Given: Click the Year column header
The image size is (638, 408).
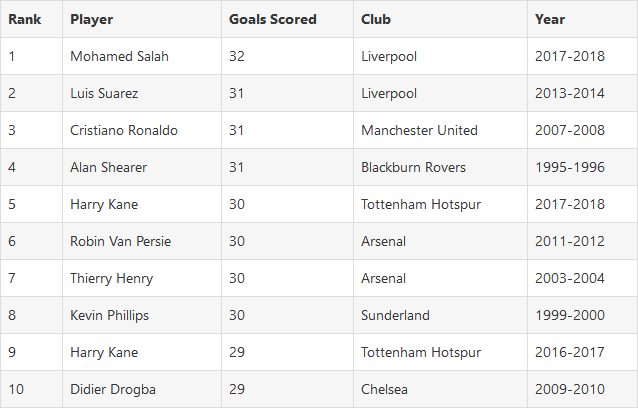Looking at the screenshot, I should point(550,19).
